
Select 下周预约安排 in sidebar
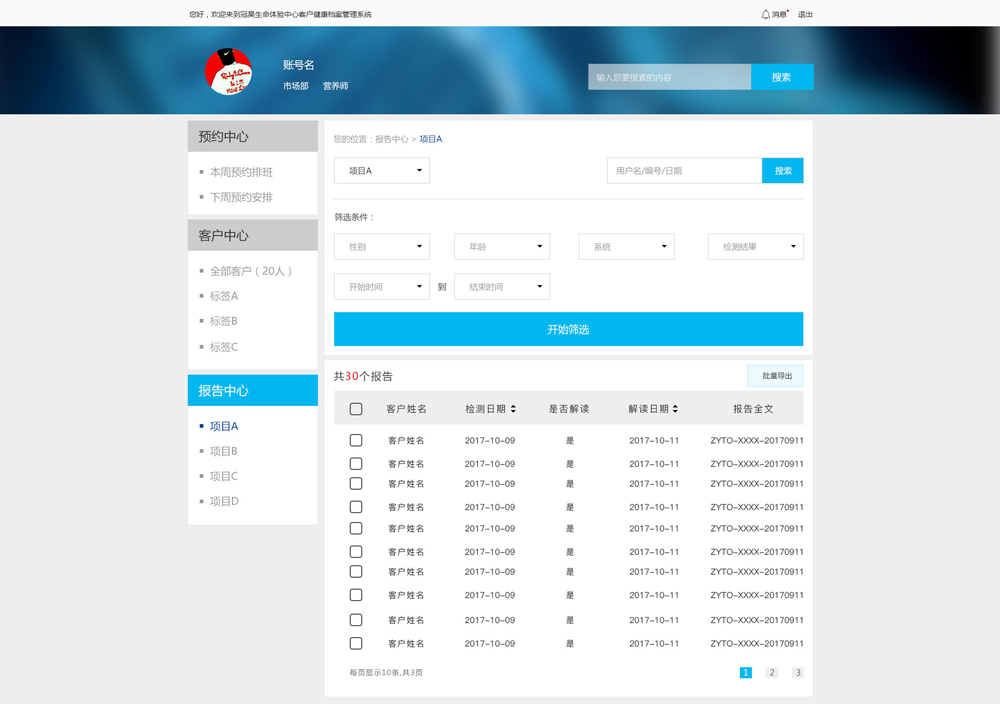click(241, 197)
